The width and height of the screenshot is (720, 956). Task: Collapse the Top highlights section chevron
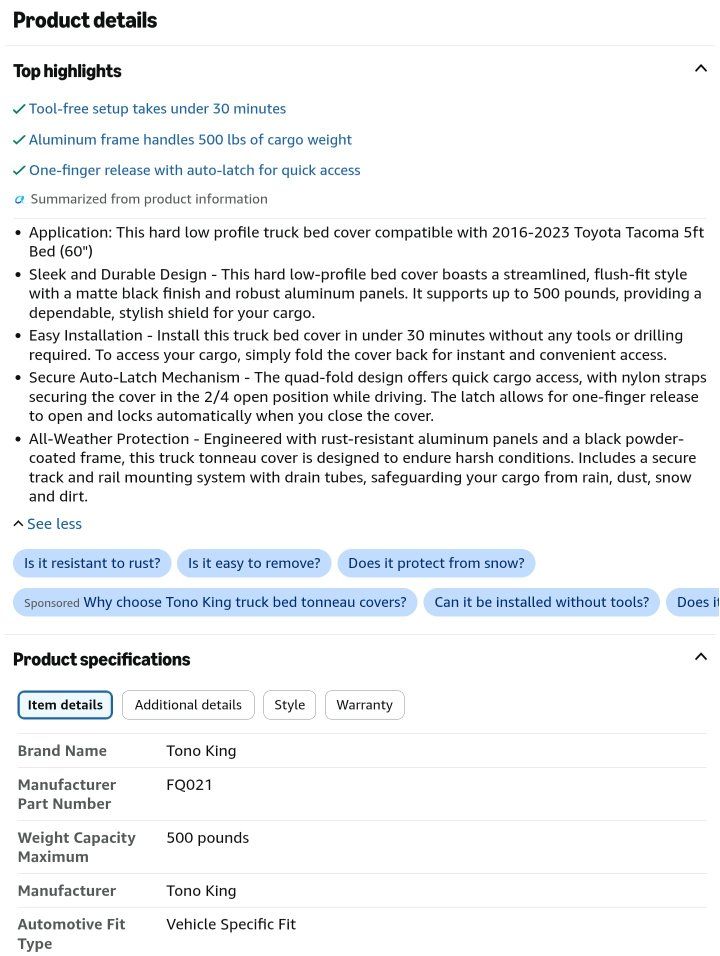[700, 68]
